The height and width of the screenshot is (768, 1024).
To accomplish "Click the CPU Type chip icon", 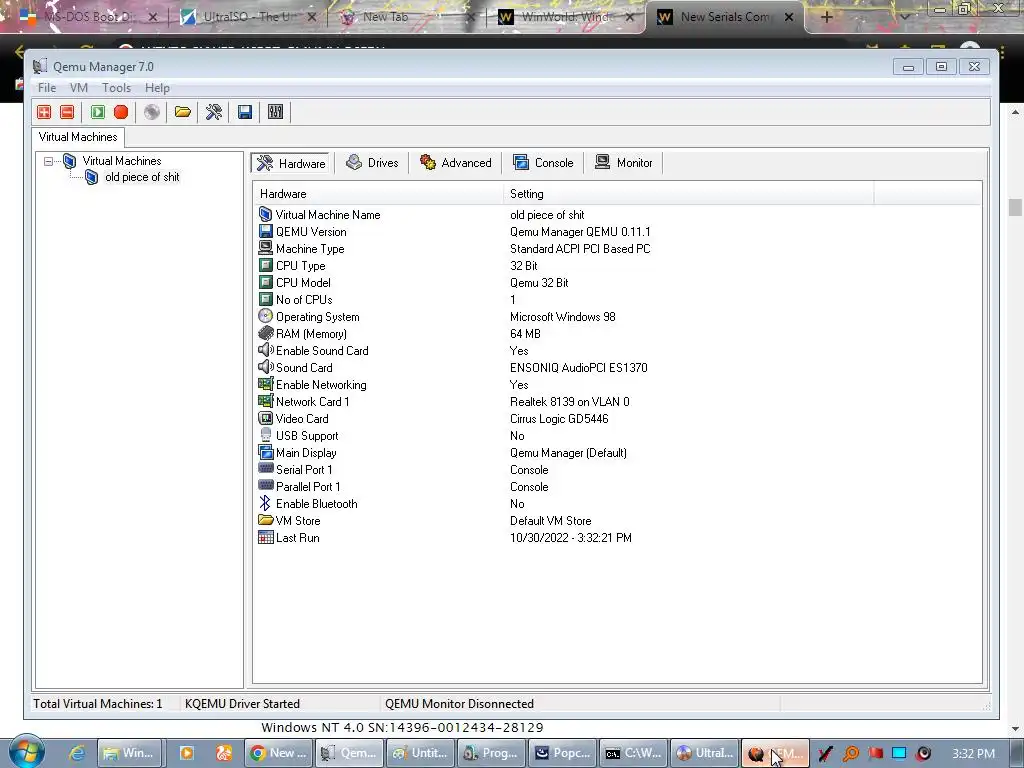I will (x=265, y=265).
